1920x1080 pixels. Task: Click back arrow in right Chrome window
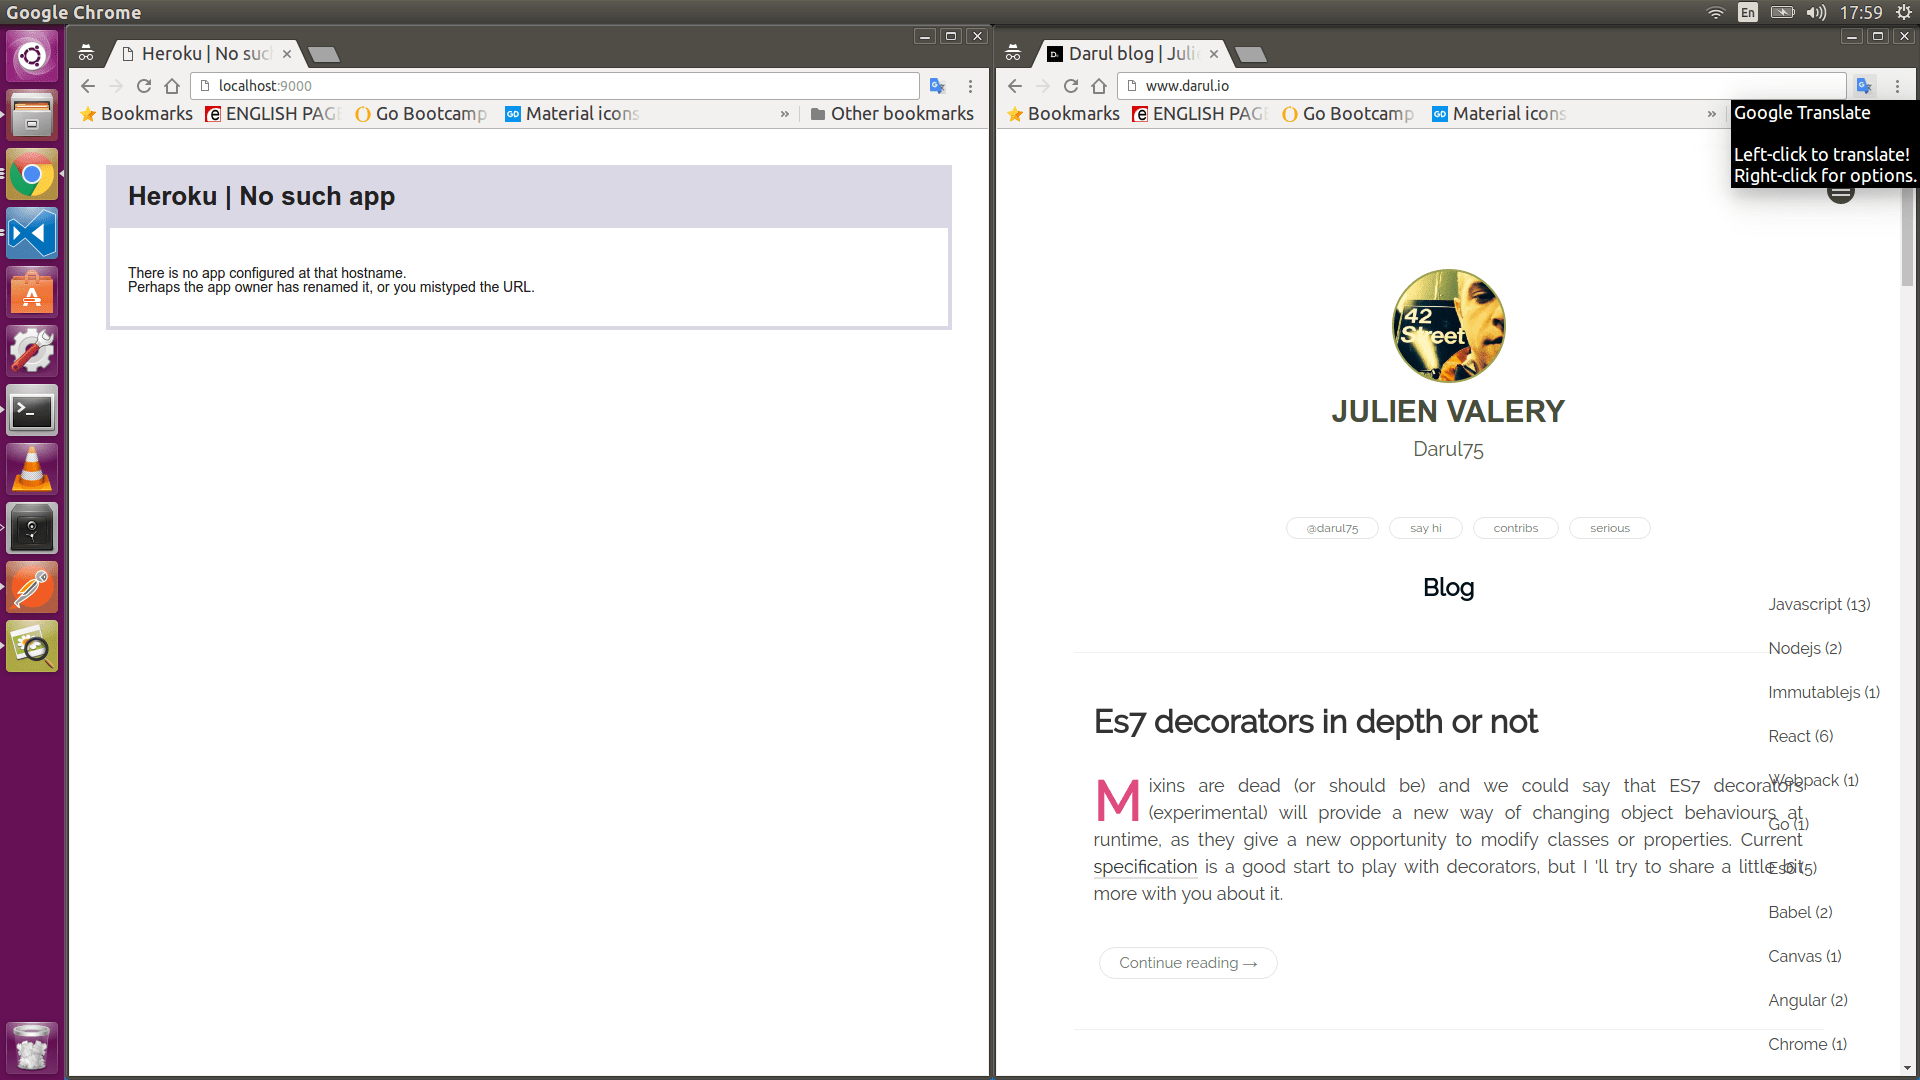[x=1015, y=86]
